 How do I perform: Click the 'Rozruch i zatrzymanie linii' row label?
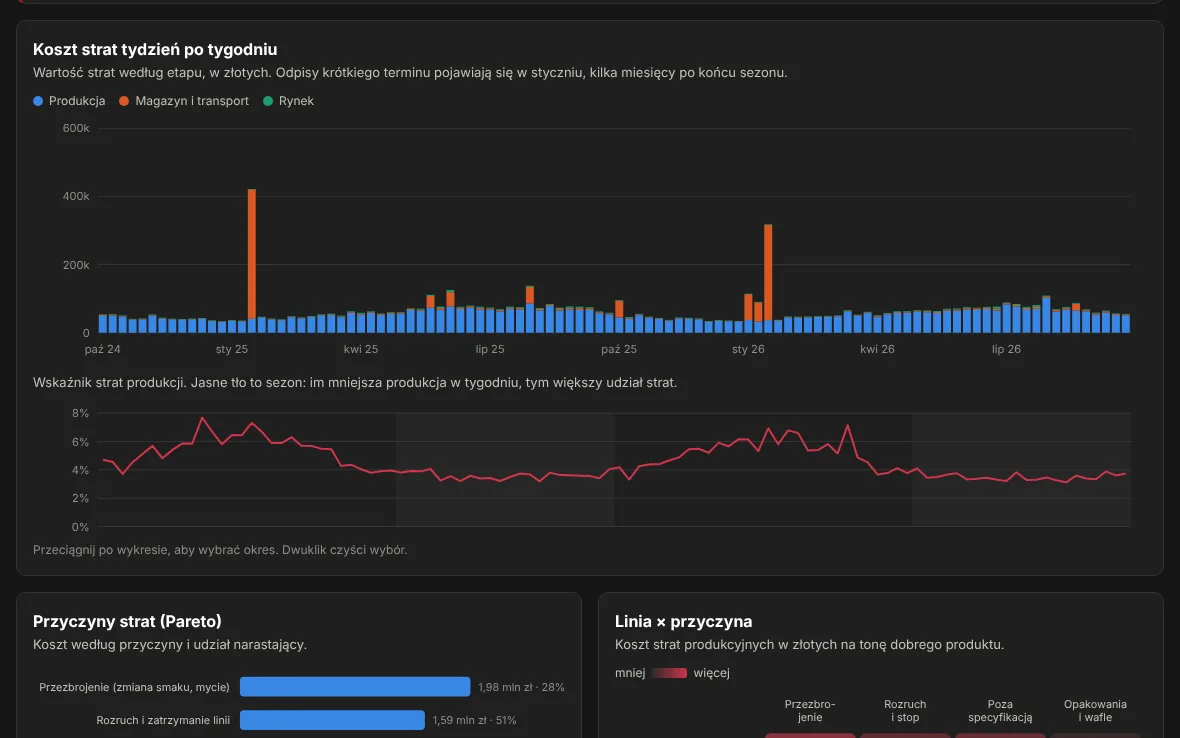coord(163,720)
